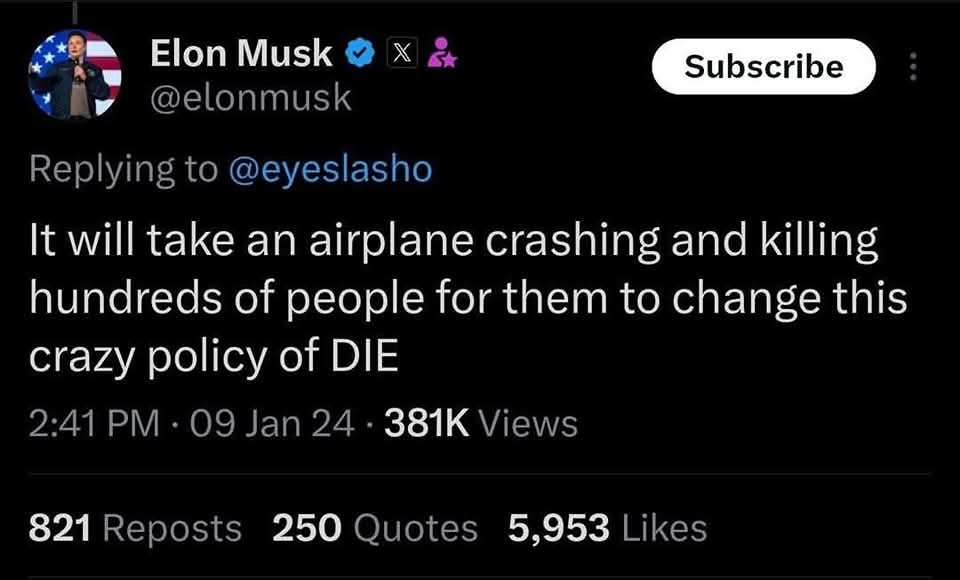
Task: Show the 5,953 Likes list
Action: [607, 528]
